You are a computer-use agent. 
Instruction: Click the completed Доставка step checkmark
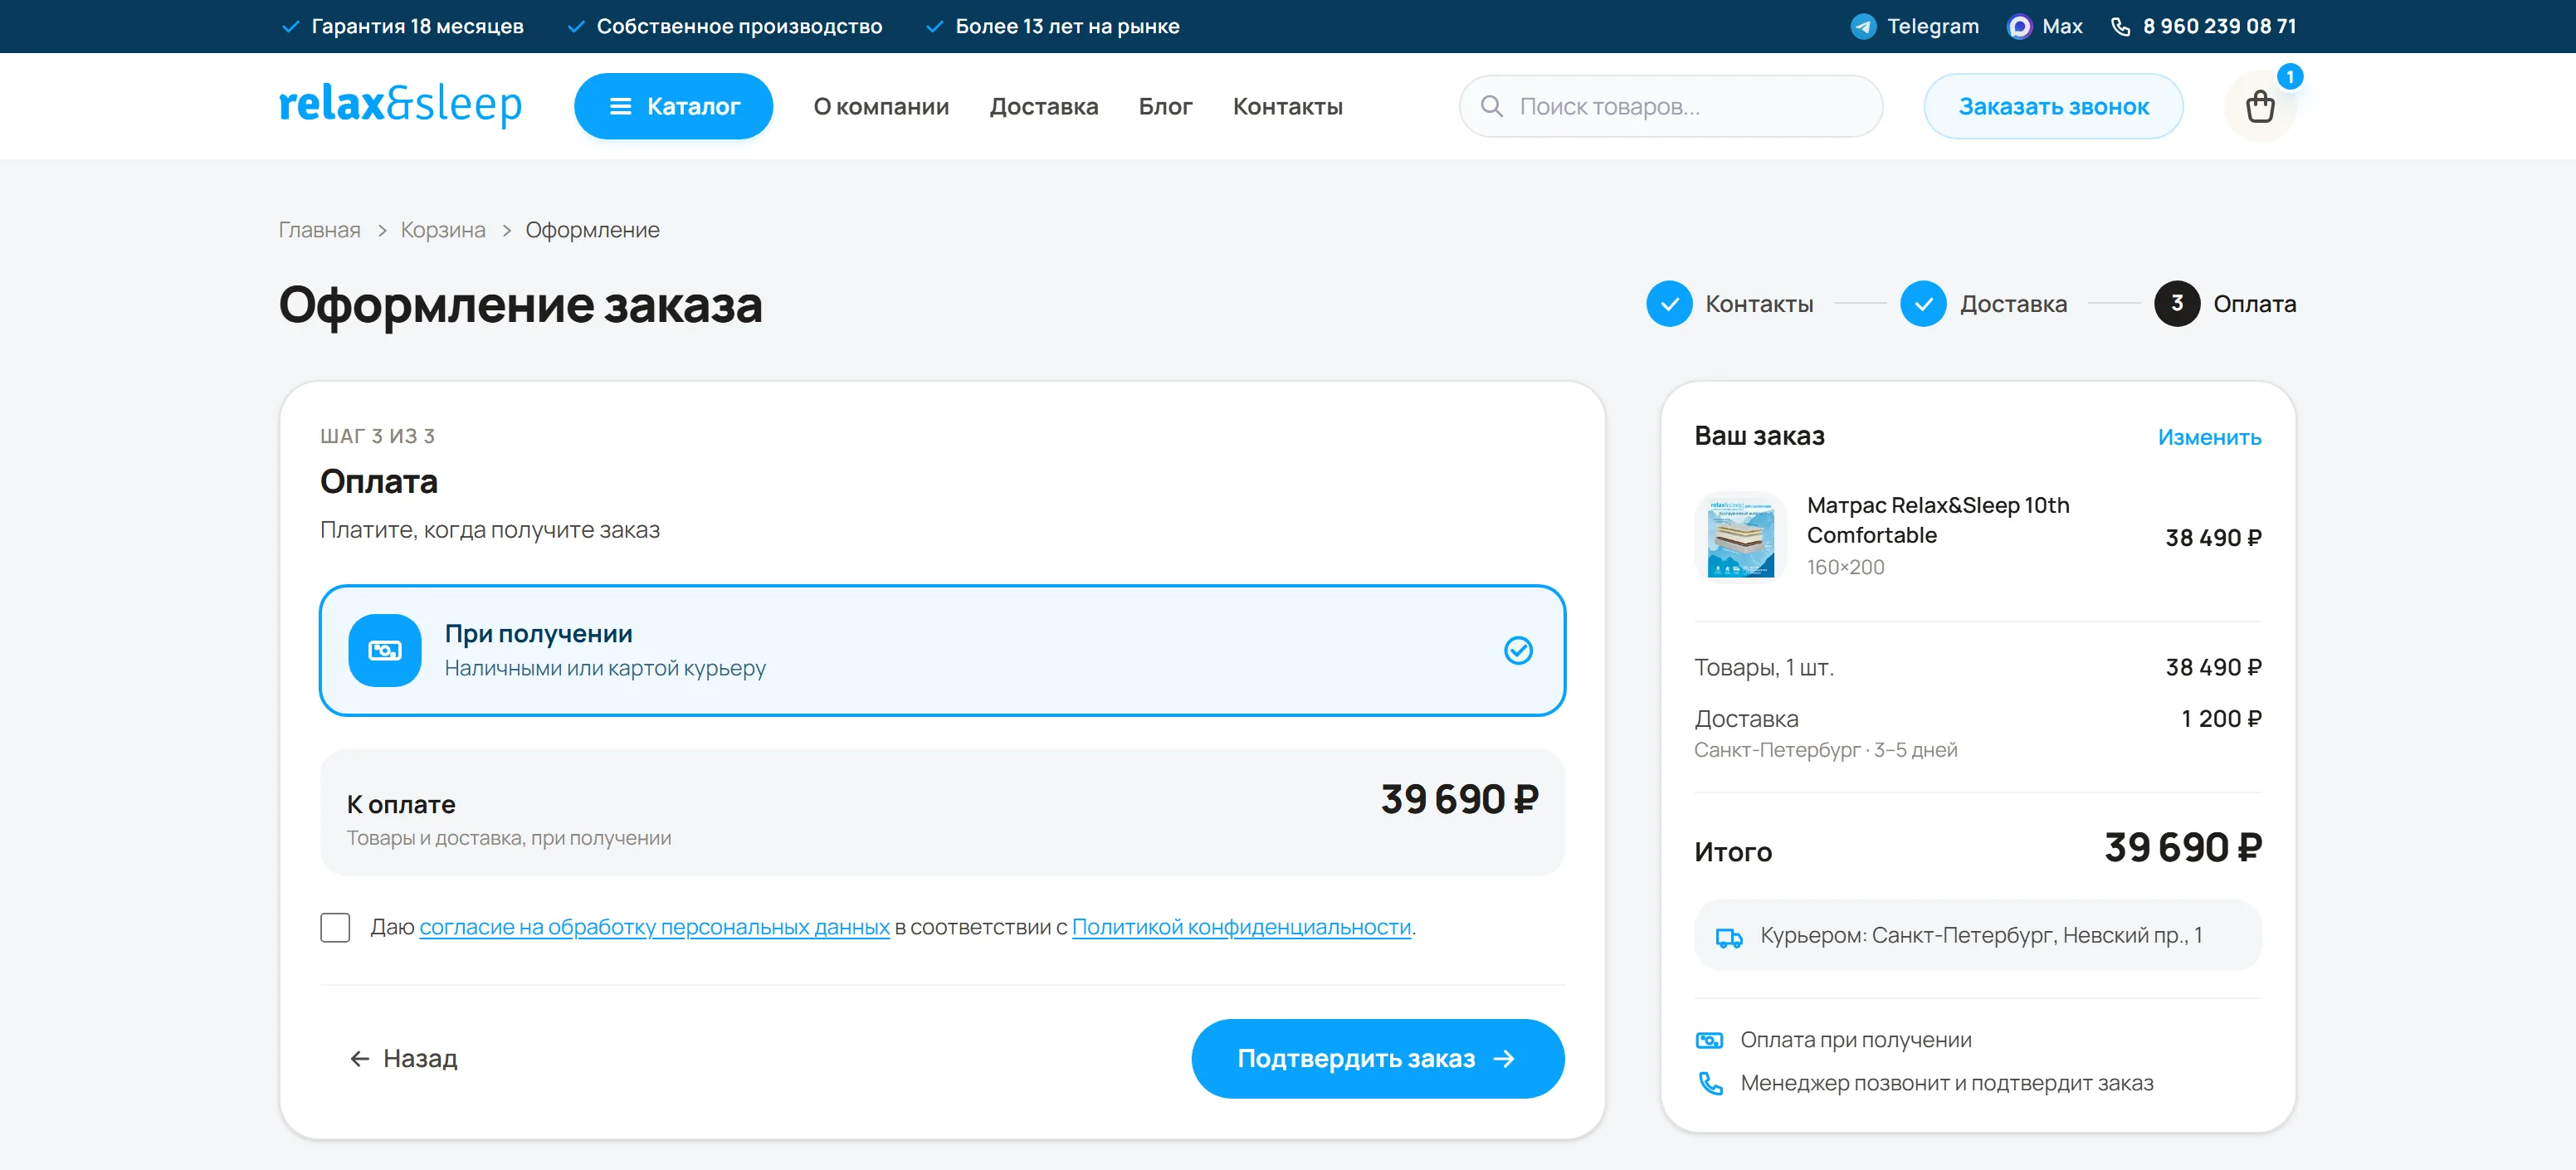[x=1923, y=304]
